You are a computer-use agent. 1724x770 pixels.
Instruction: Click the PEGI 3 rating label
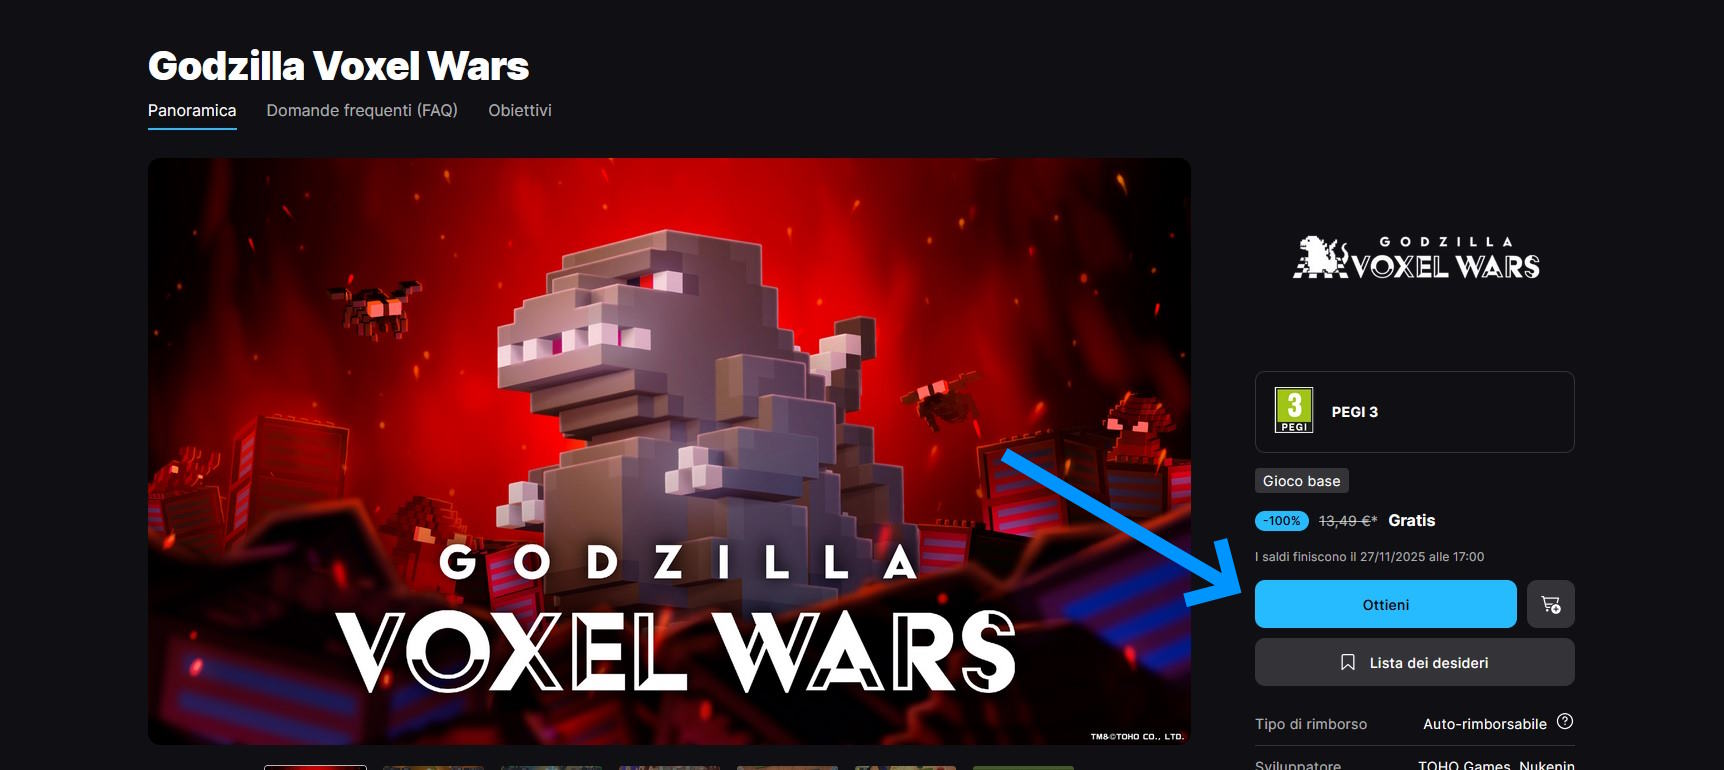1355,412
